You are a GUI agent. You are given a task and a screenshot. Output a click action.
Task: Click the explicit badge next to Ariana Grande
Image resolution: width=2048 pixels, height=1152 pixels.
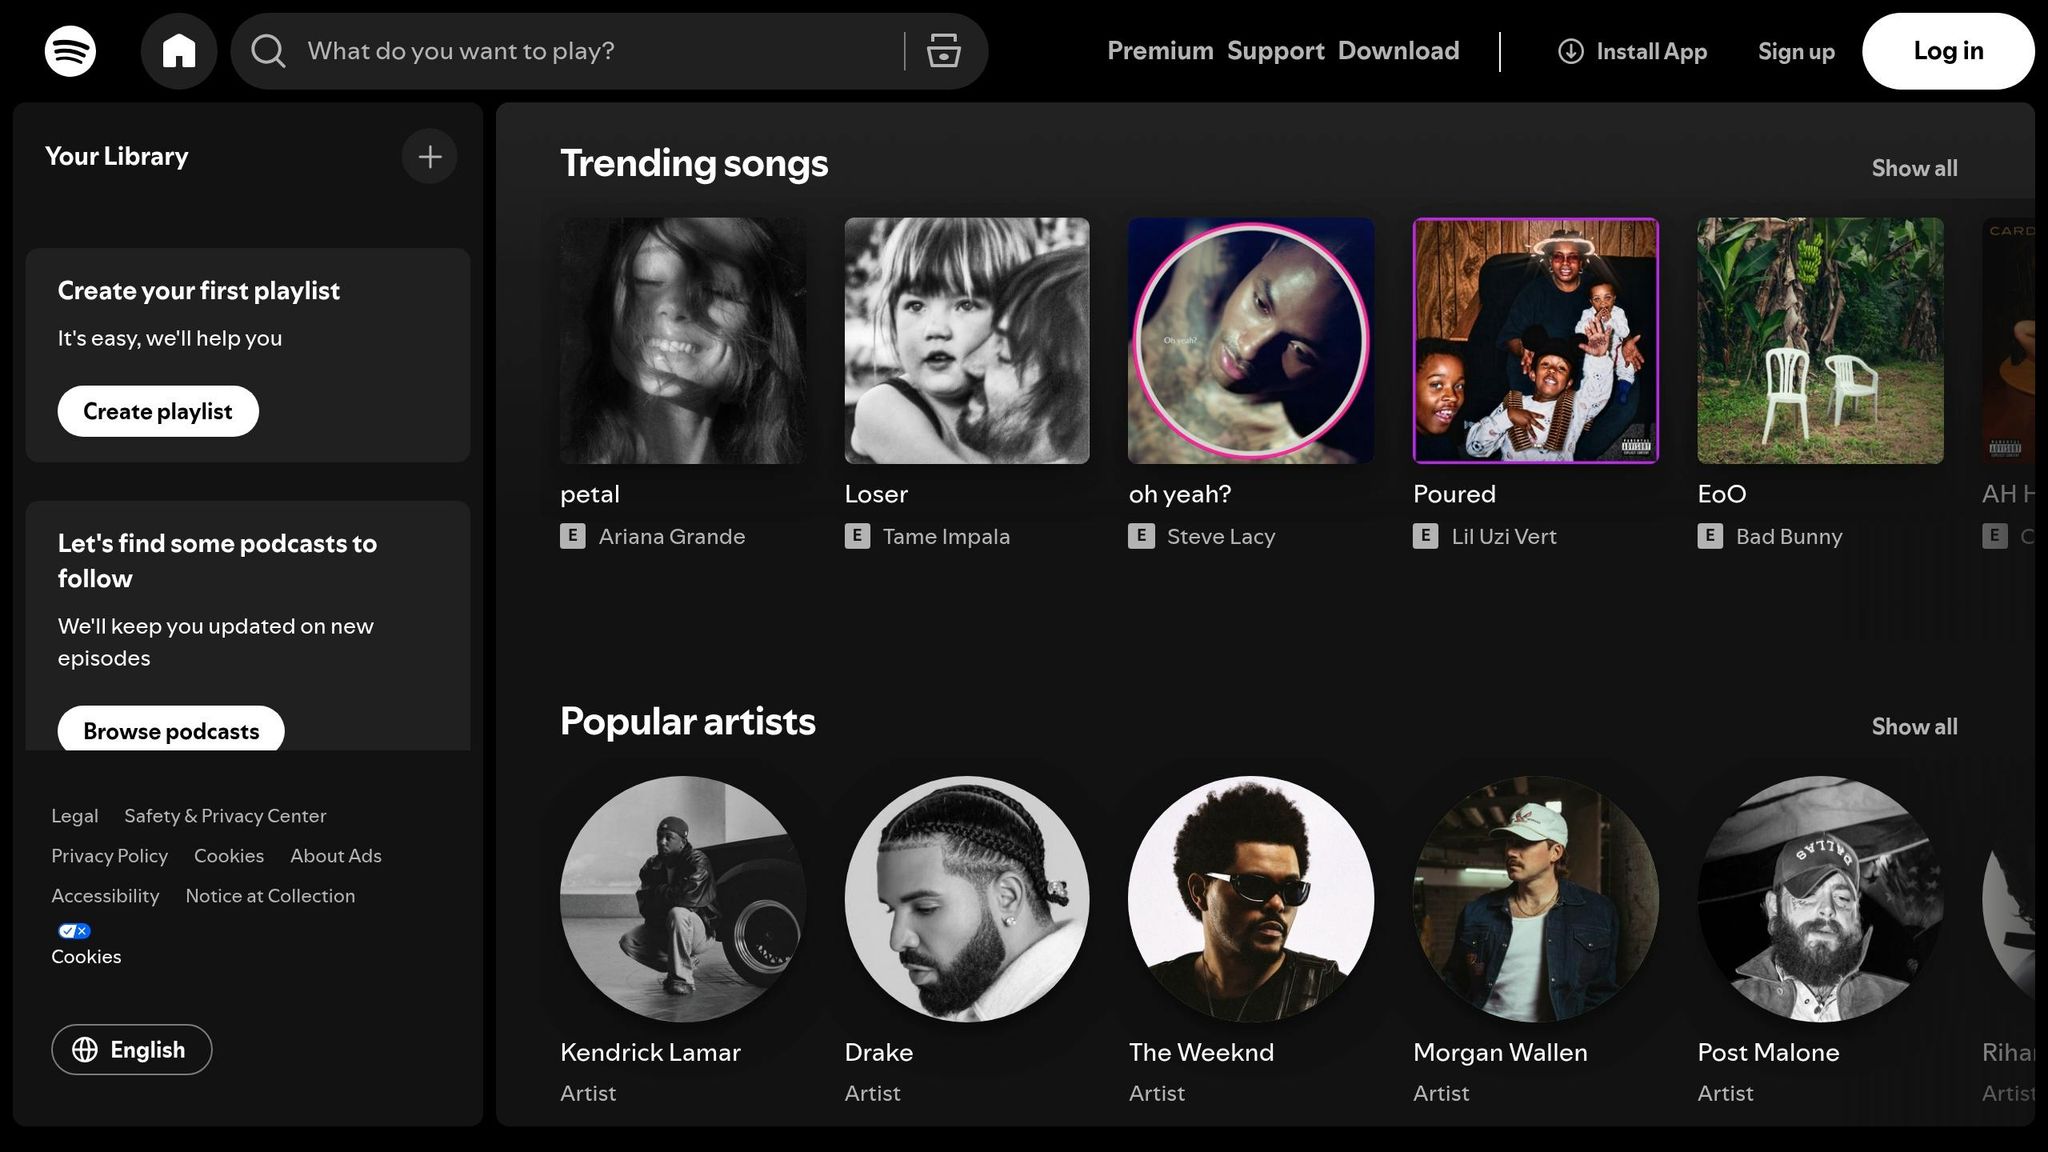572,536
